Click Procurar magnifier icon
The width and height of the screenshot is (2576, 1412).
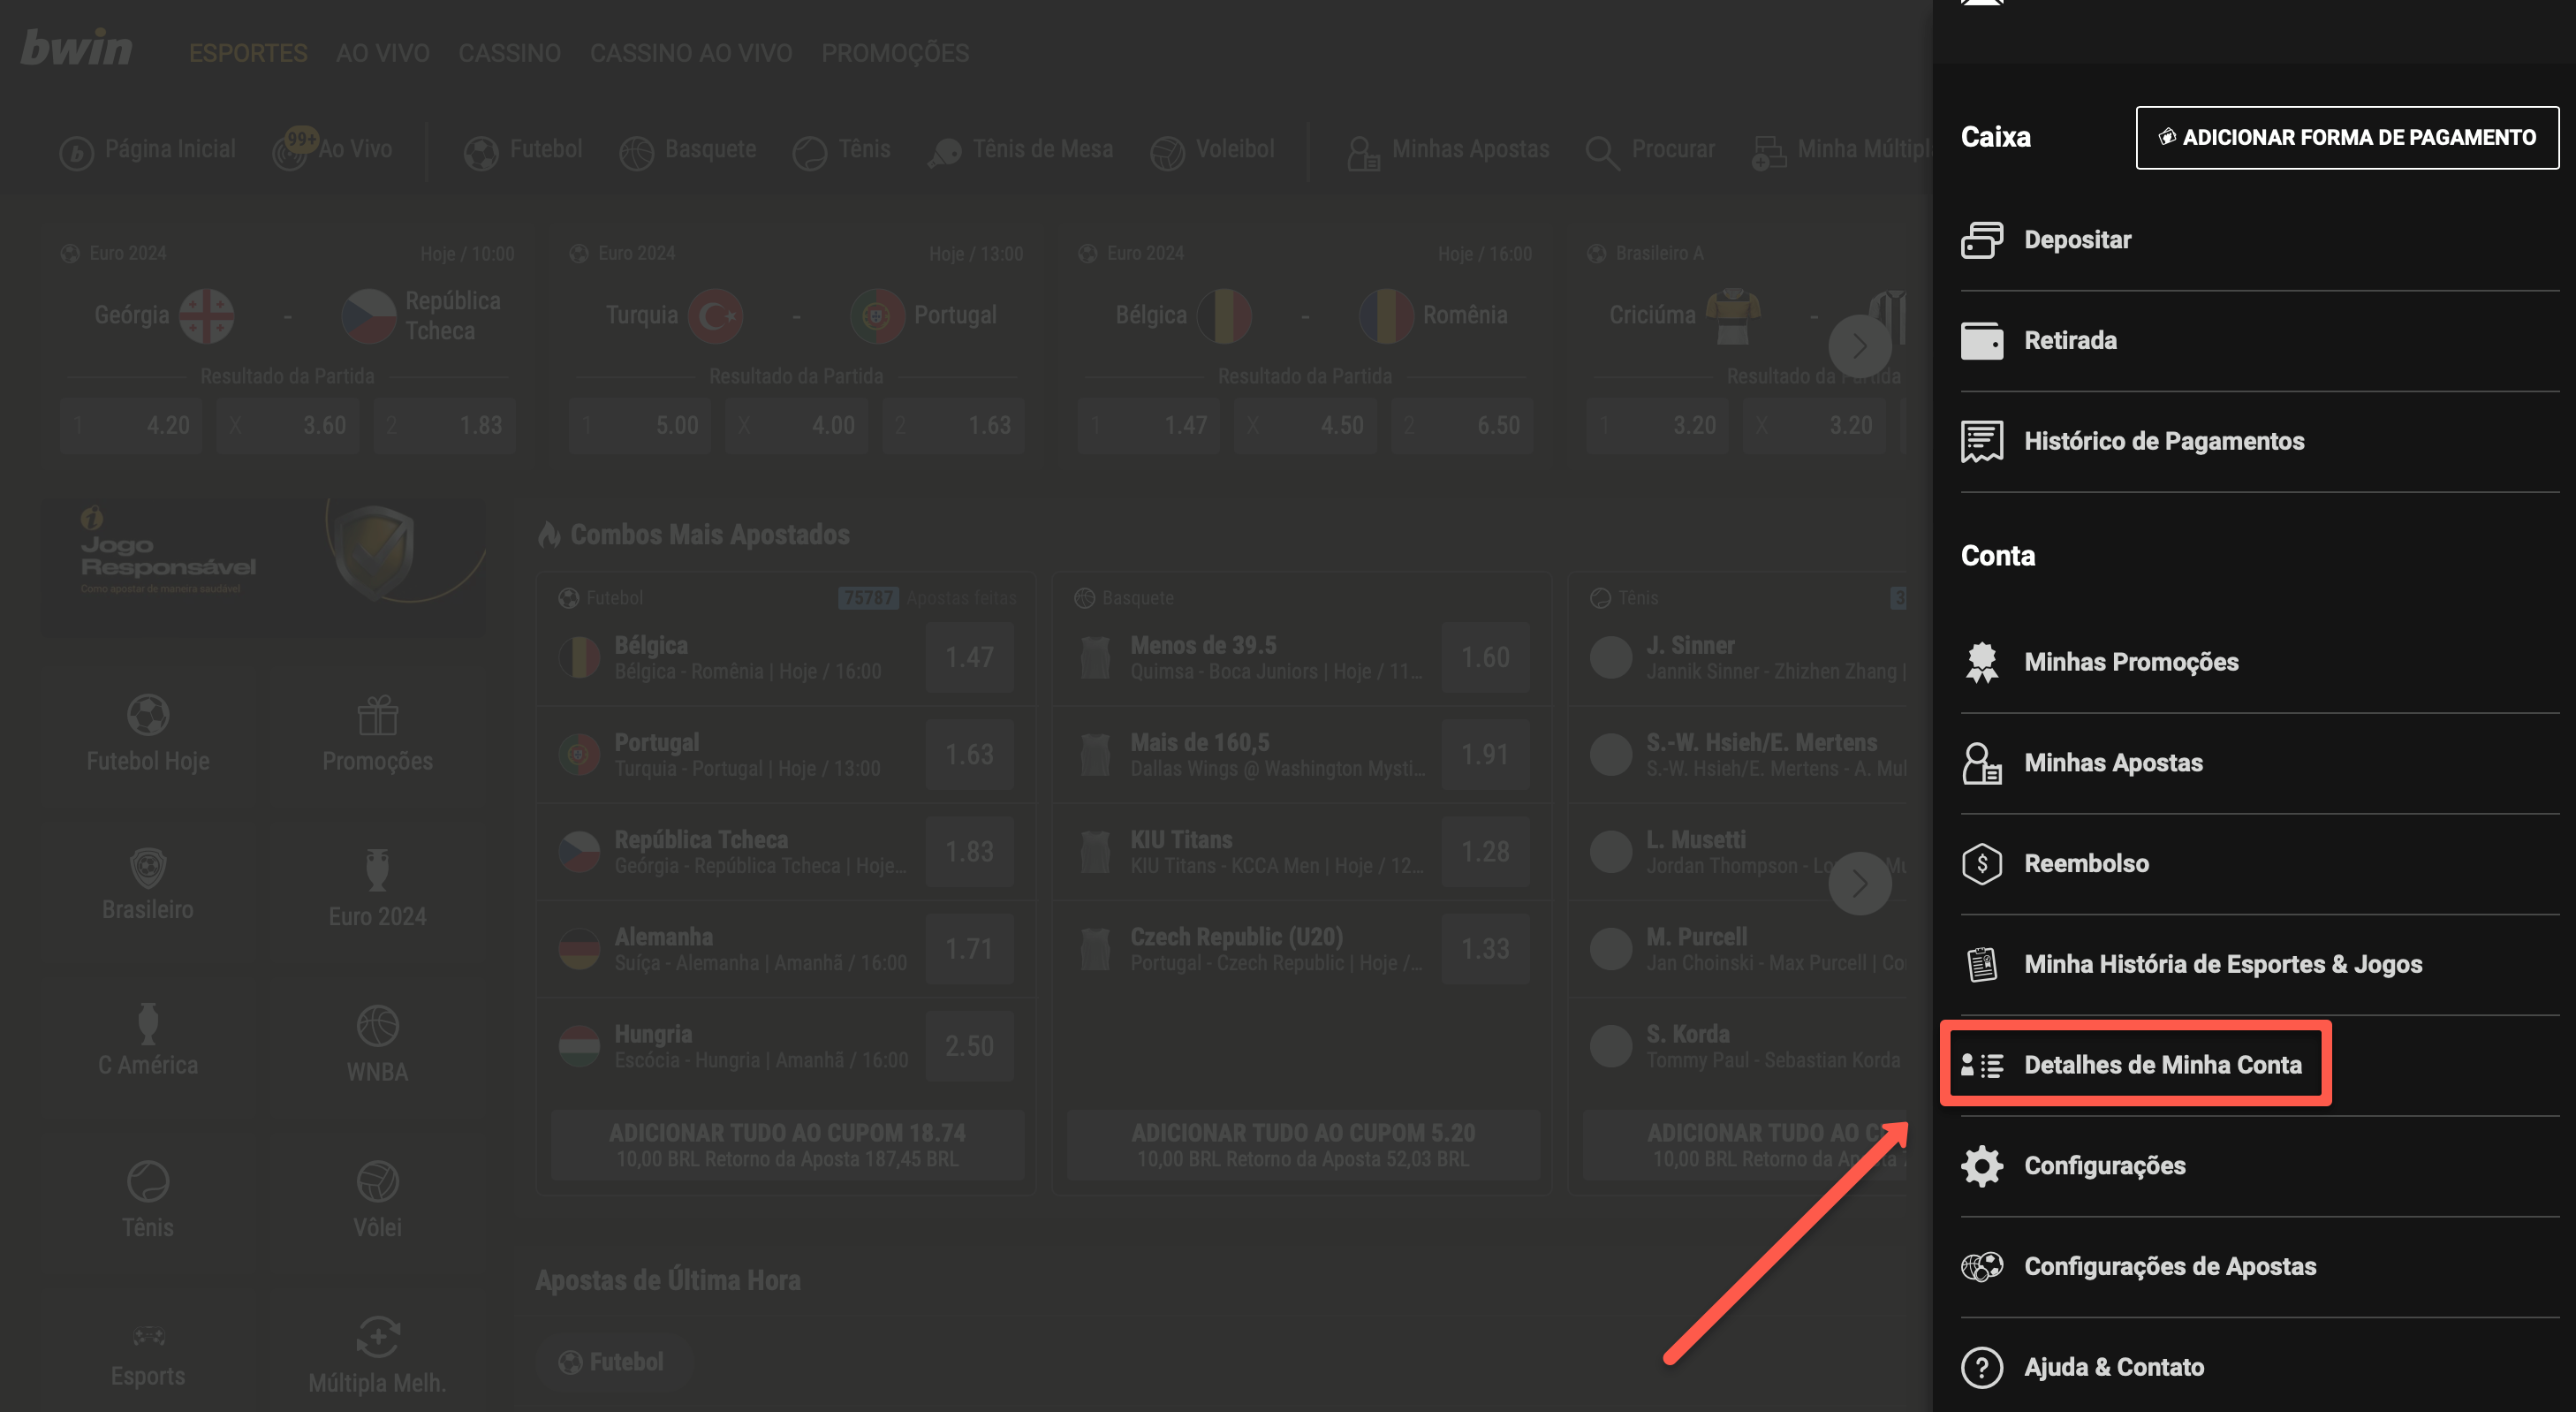(1602, 152)
